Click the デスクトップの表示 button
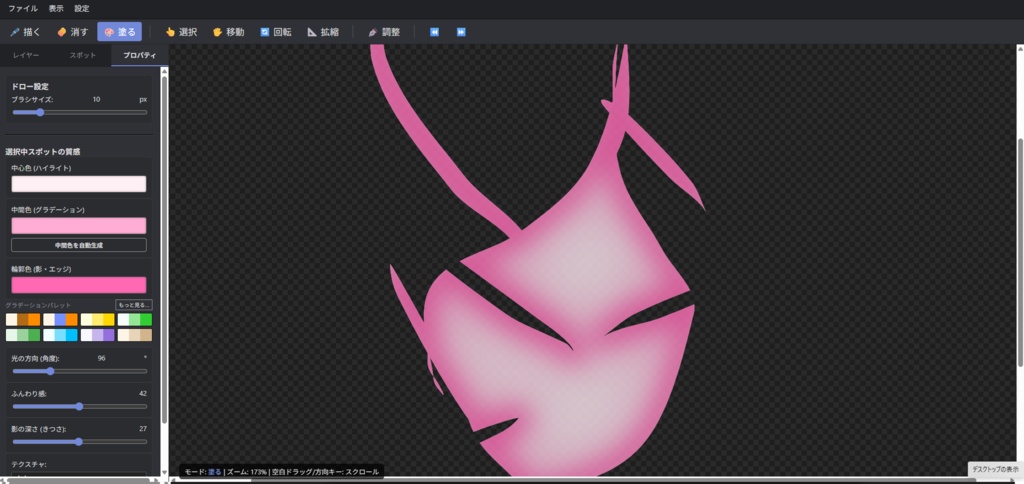Viewport: 1024px width, 484px height. (x=995, y=469)
